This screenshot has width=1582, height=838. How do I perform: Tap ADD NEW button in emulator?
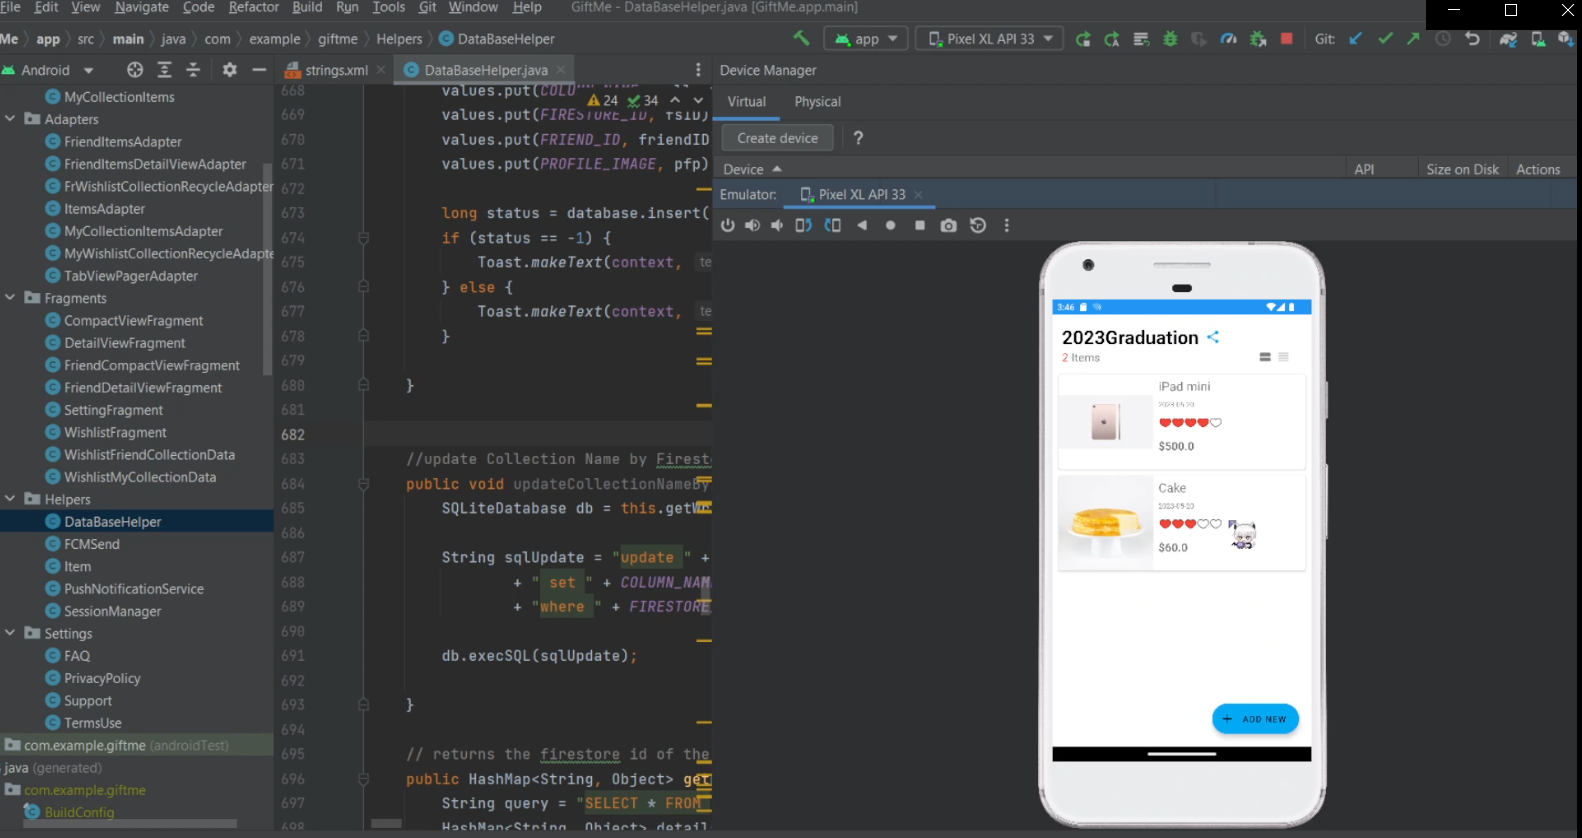[1255, 719]
